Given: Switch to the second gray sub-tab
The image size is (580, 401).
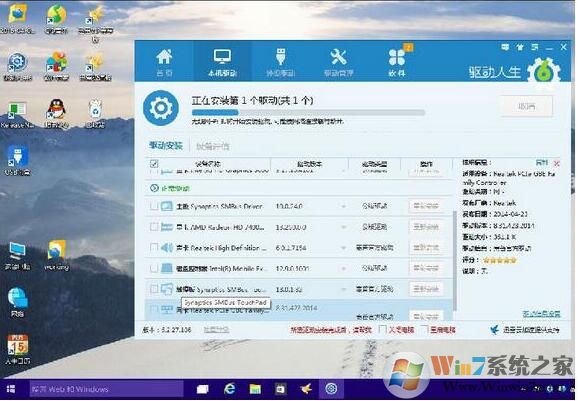Looking at the screenshot, I should [212, 146].
